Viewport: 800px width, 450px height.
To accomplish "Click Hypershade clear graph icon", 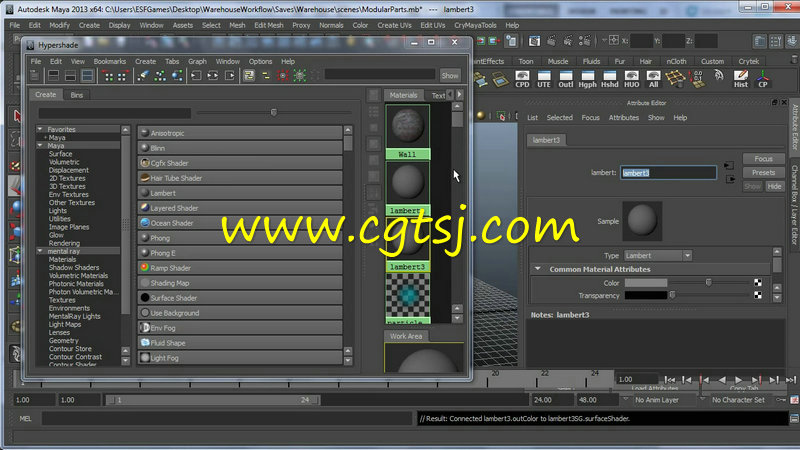I will 143,76.
